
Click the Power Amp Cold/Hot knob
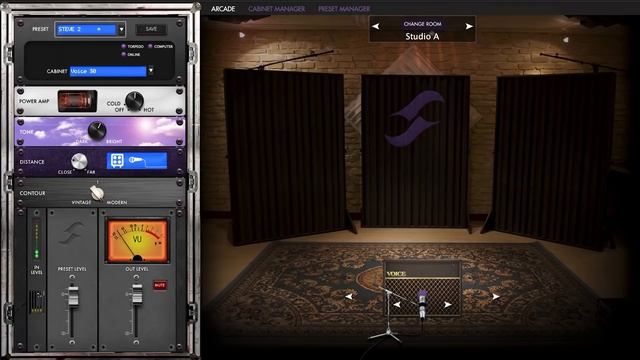point(134,101)
